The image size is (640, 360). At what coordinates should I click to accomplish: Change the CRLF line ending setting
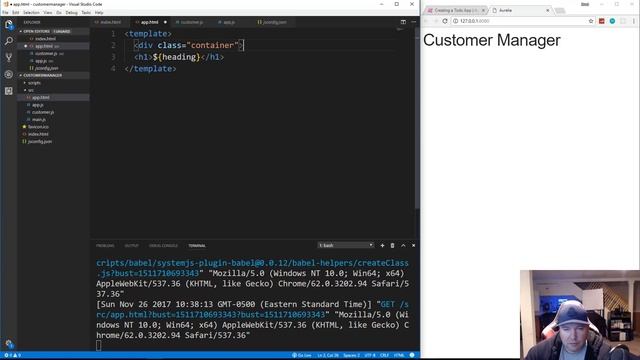click(384, 356)
